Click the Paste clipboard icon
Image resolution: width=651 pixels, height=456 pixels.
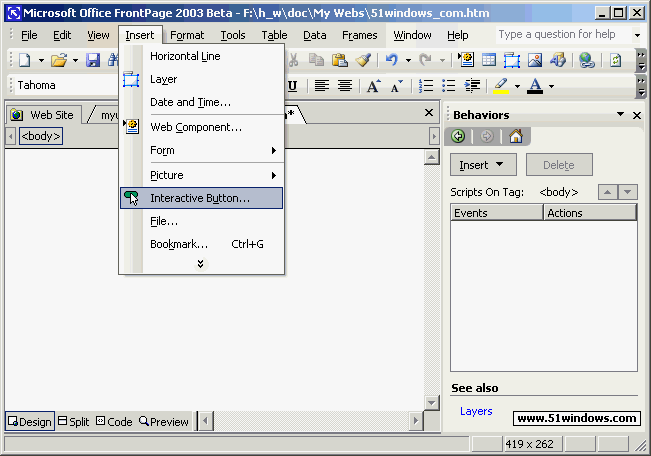point(340,60)
